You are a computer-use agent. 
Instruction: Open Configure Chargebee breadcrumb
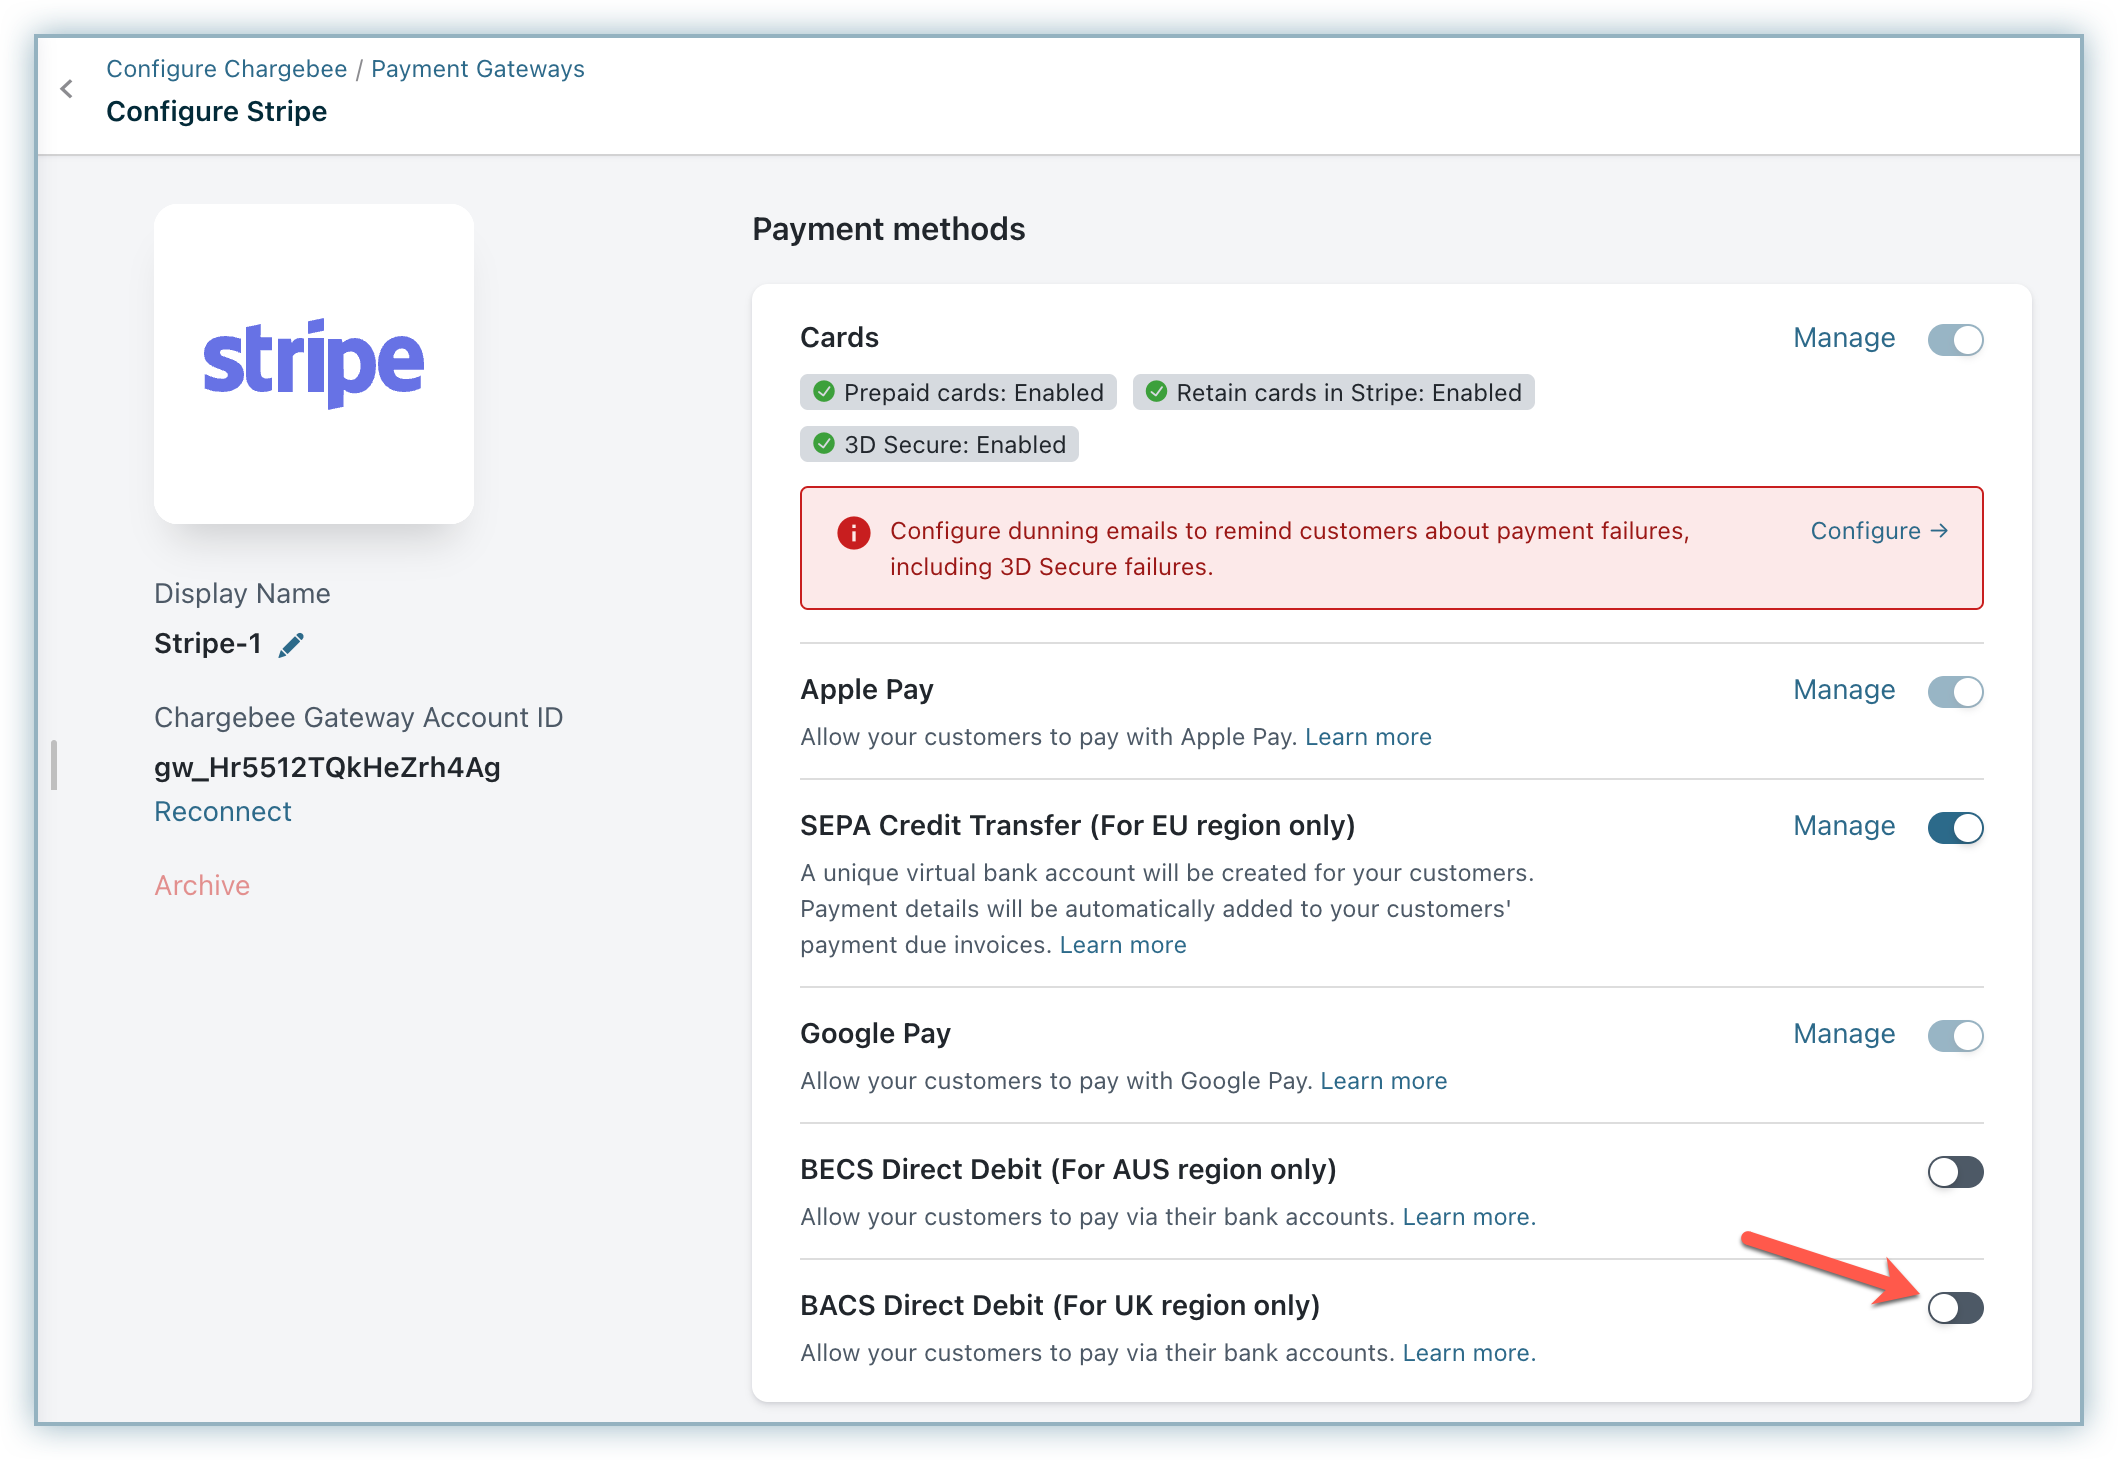[x=227, y=69]
